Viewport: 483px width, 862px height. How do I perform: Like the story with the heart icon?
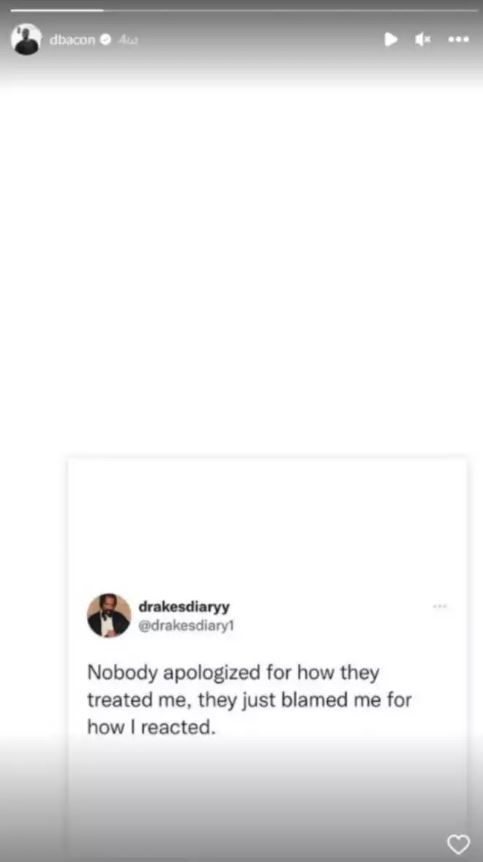(459, 844)
